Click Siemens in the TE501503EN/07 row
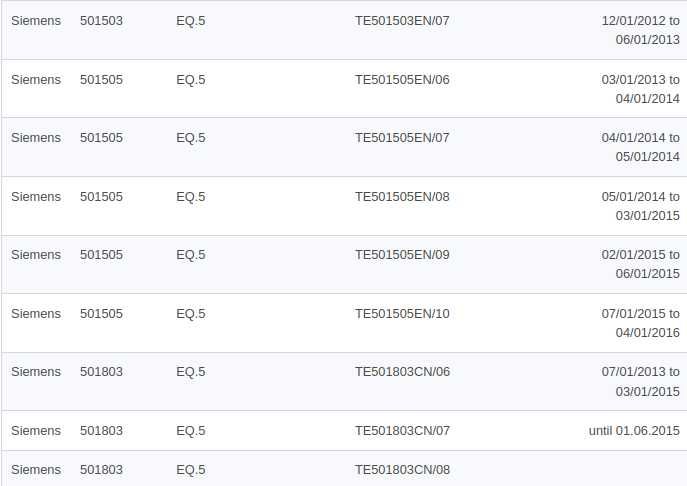 click(36, 21)
